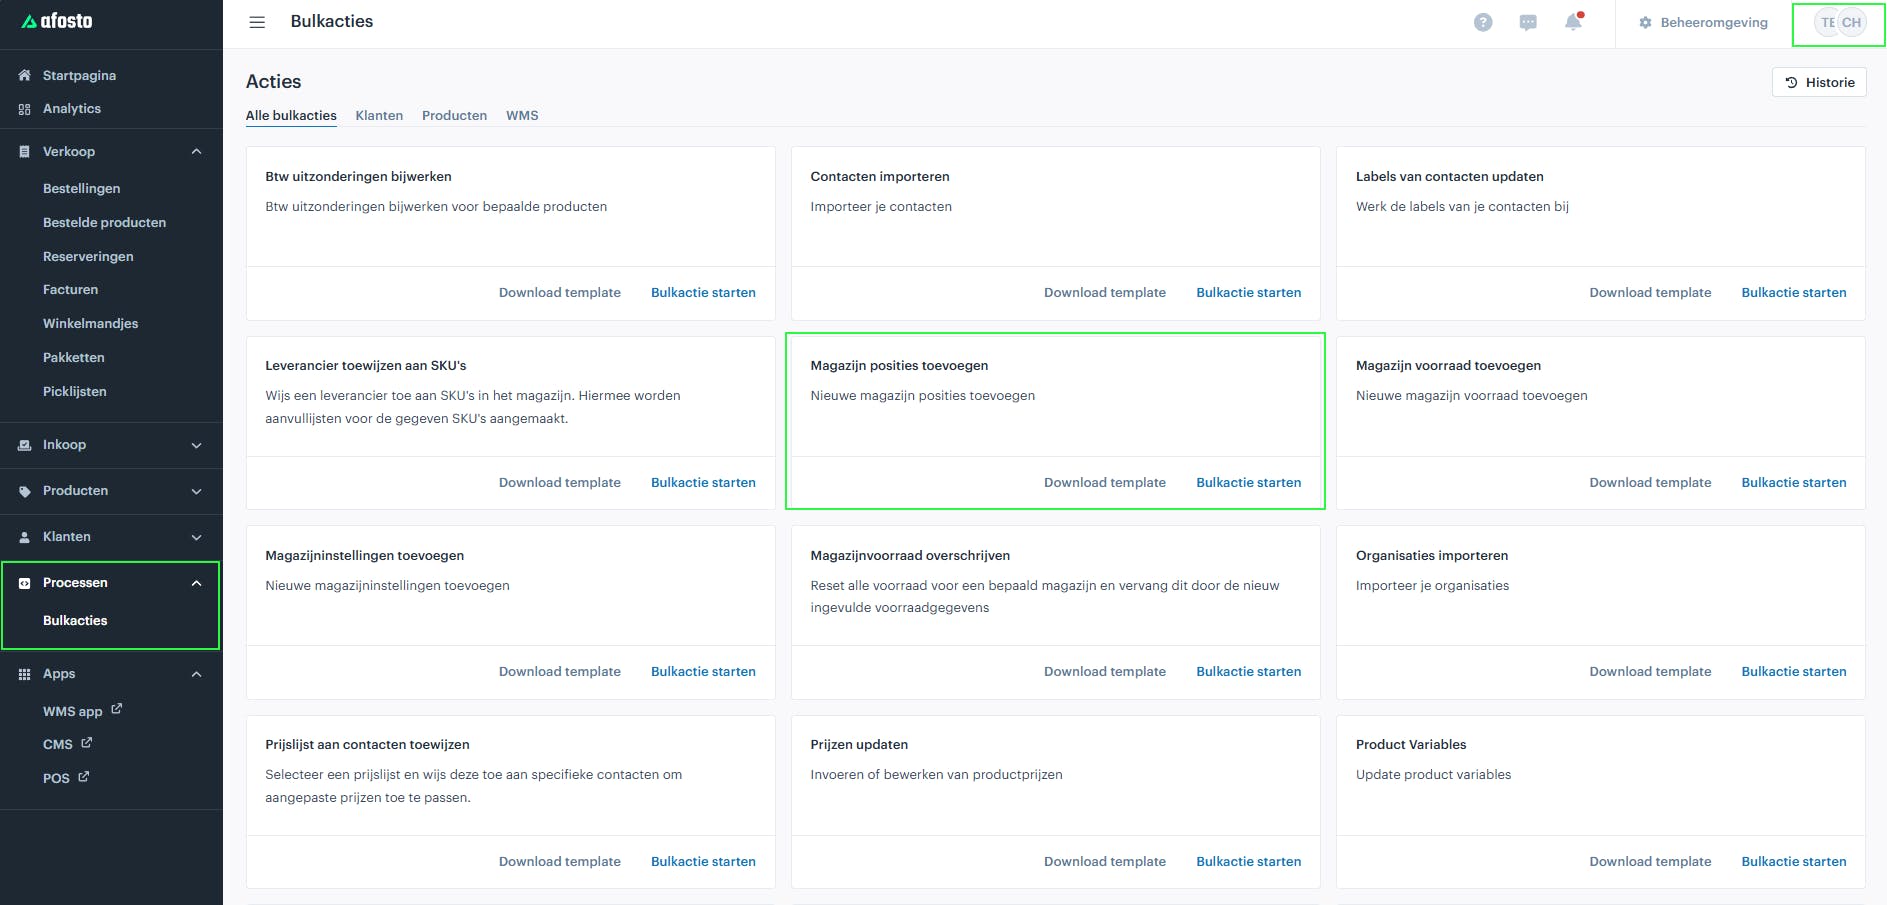Collapse the Processen section chevron
Screen dimensions: 1887x905
(x=197, y=583)
